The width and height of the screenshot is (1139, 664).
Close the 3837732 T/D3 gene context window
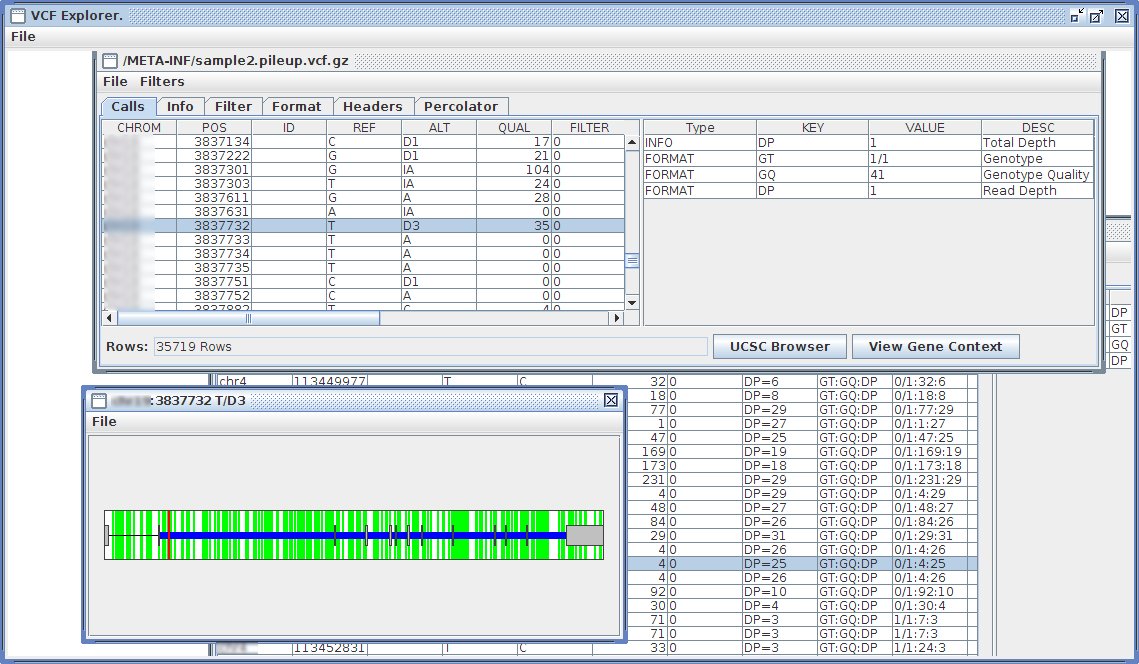tap(610, 400)
